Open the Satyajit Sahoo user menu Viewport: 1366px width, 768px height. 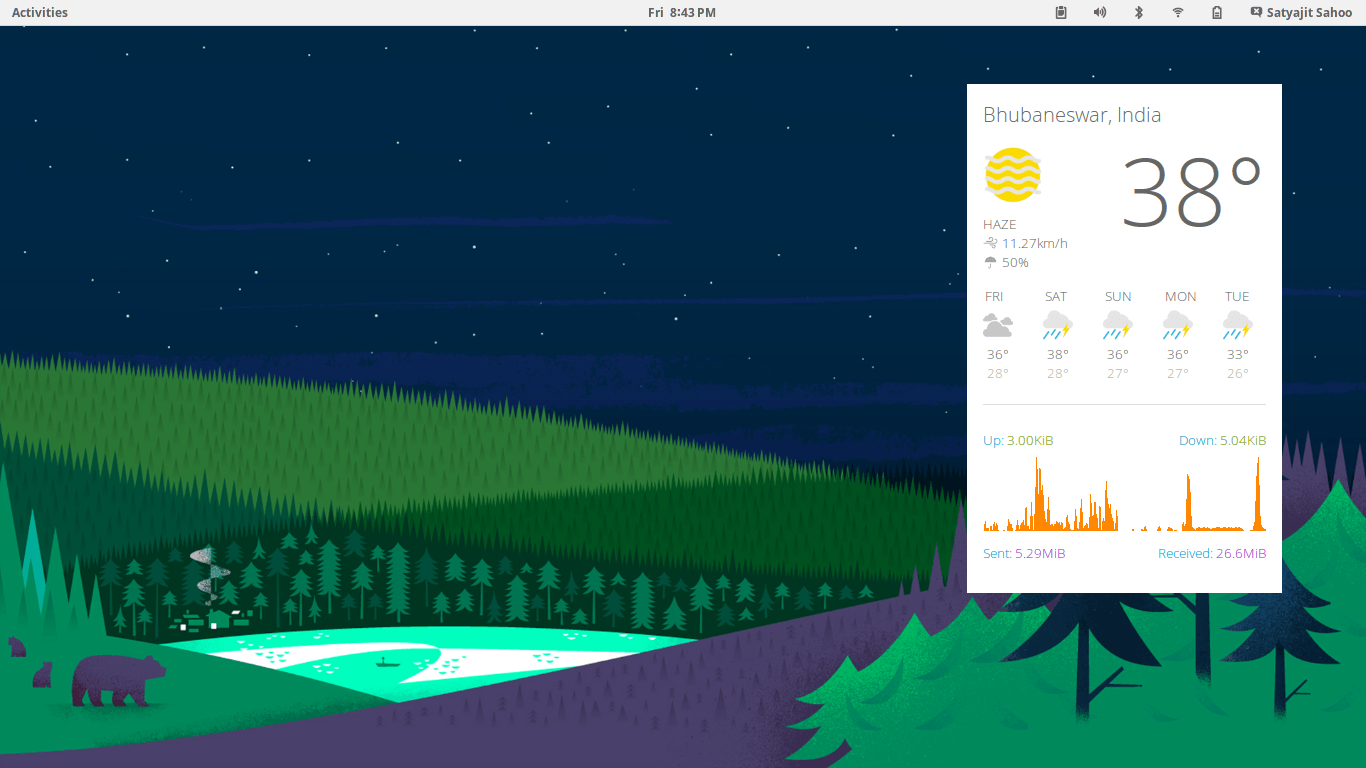(1309, 13)
